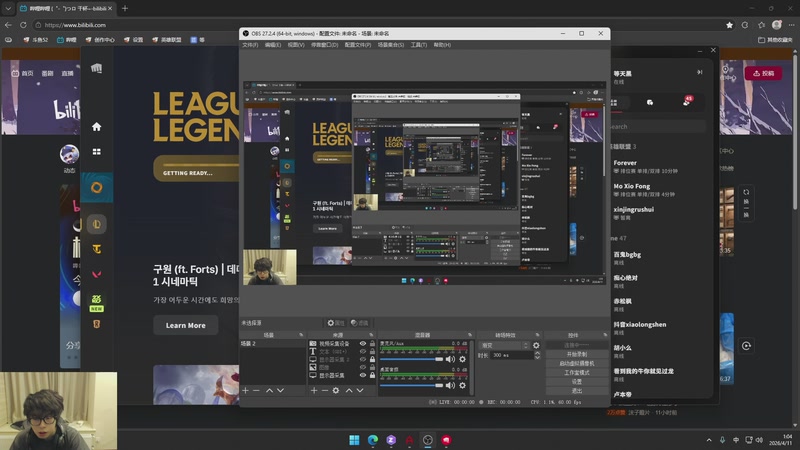
Task: Start virtual camera in OBS controls
Action: (577, 363)
